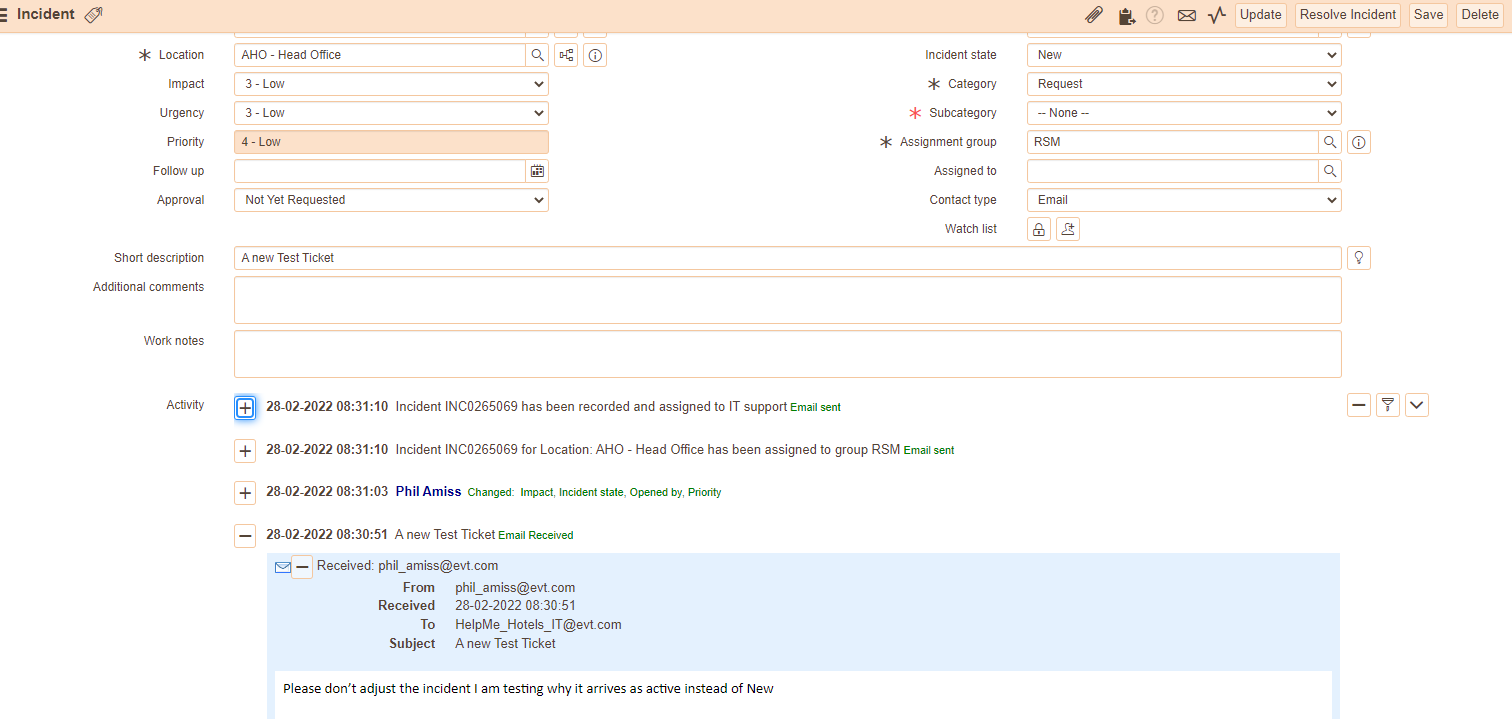Open help via the question mark icon

click(1155, 15)
